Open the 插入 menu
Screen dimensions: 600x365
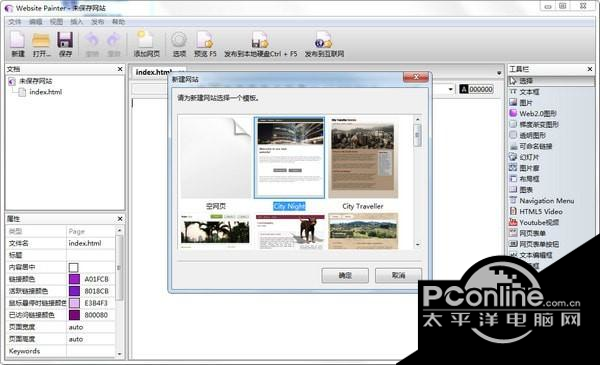coord(77,22)
